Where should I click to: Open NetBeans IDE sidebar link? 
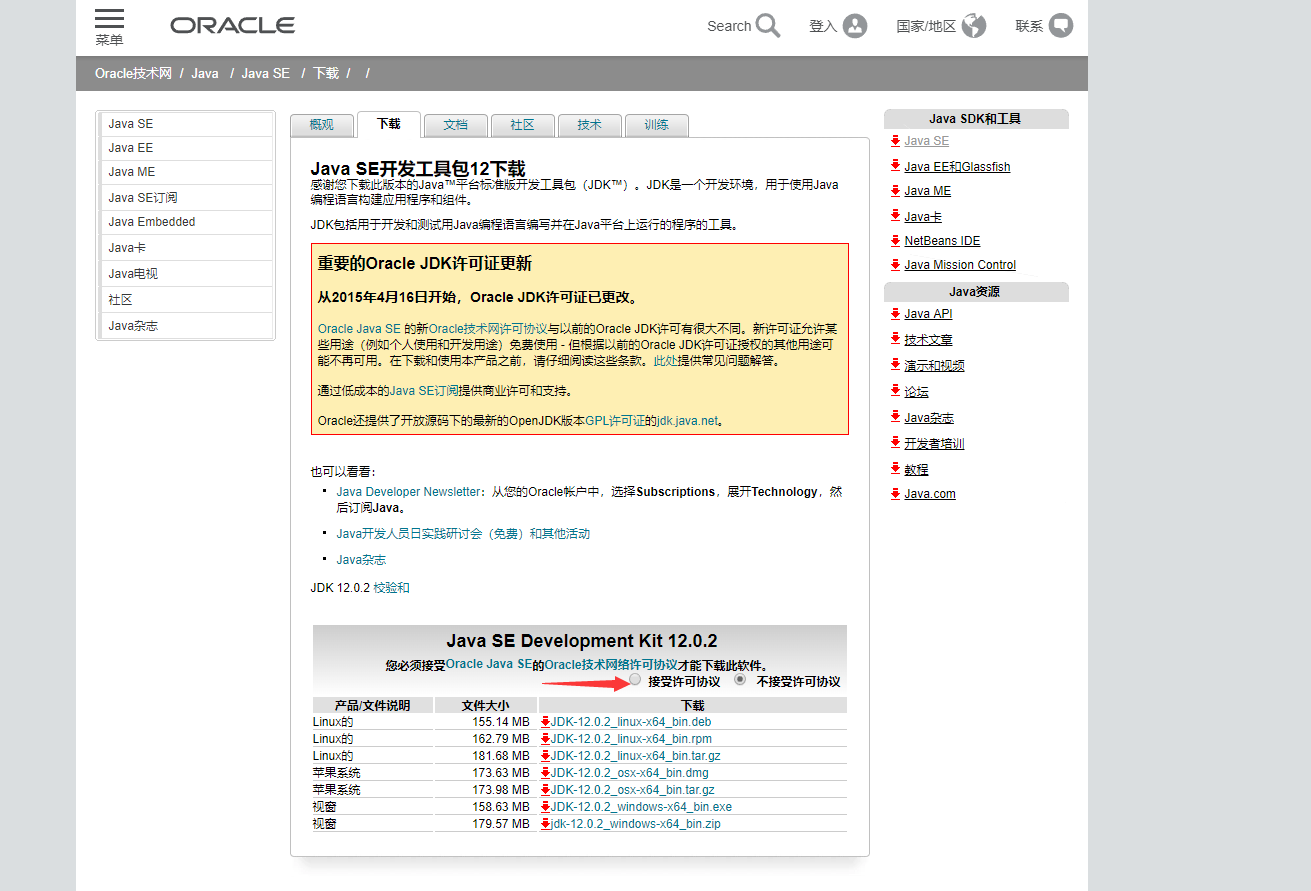point(942,241)
